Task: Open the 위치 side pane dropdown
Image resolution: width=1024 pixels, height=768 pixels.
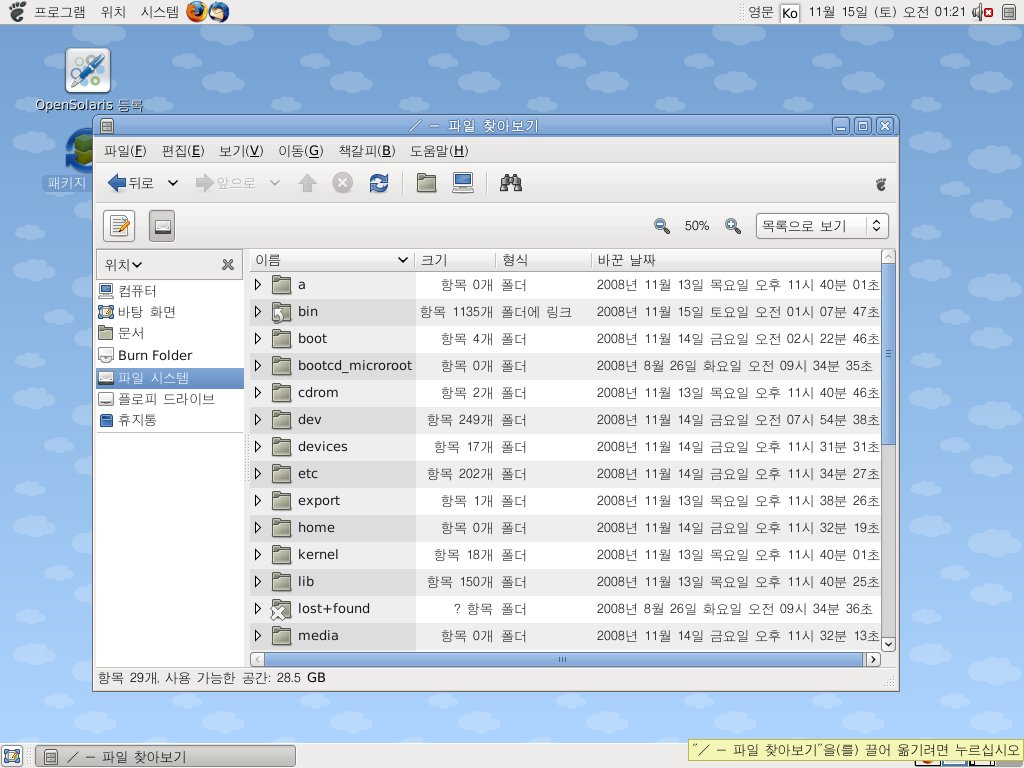Action: pos(123,264)
